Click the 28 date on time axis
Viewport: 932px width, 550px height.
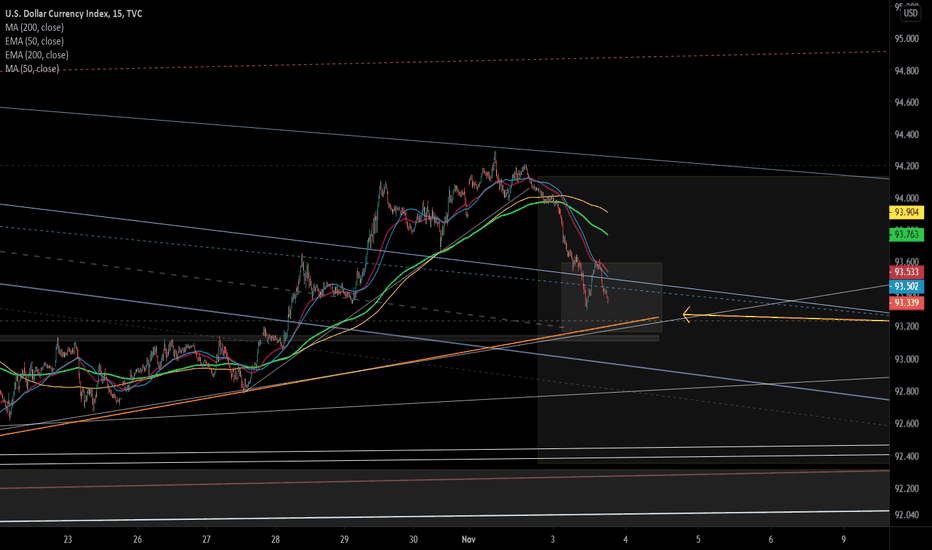(x=275, y=539)
